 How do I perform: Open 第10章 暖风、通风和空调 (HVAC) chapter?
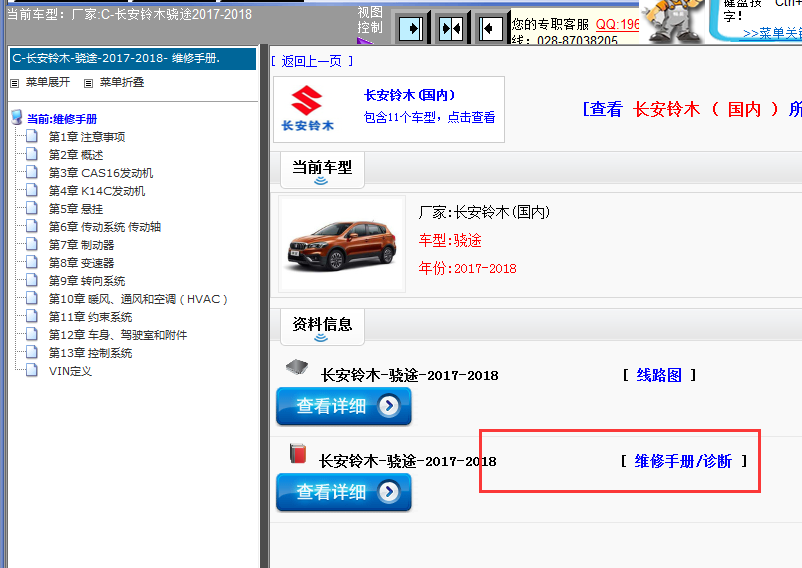(138, 299)
